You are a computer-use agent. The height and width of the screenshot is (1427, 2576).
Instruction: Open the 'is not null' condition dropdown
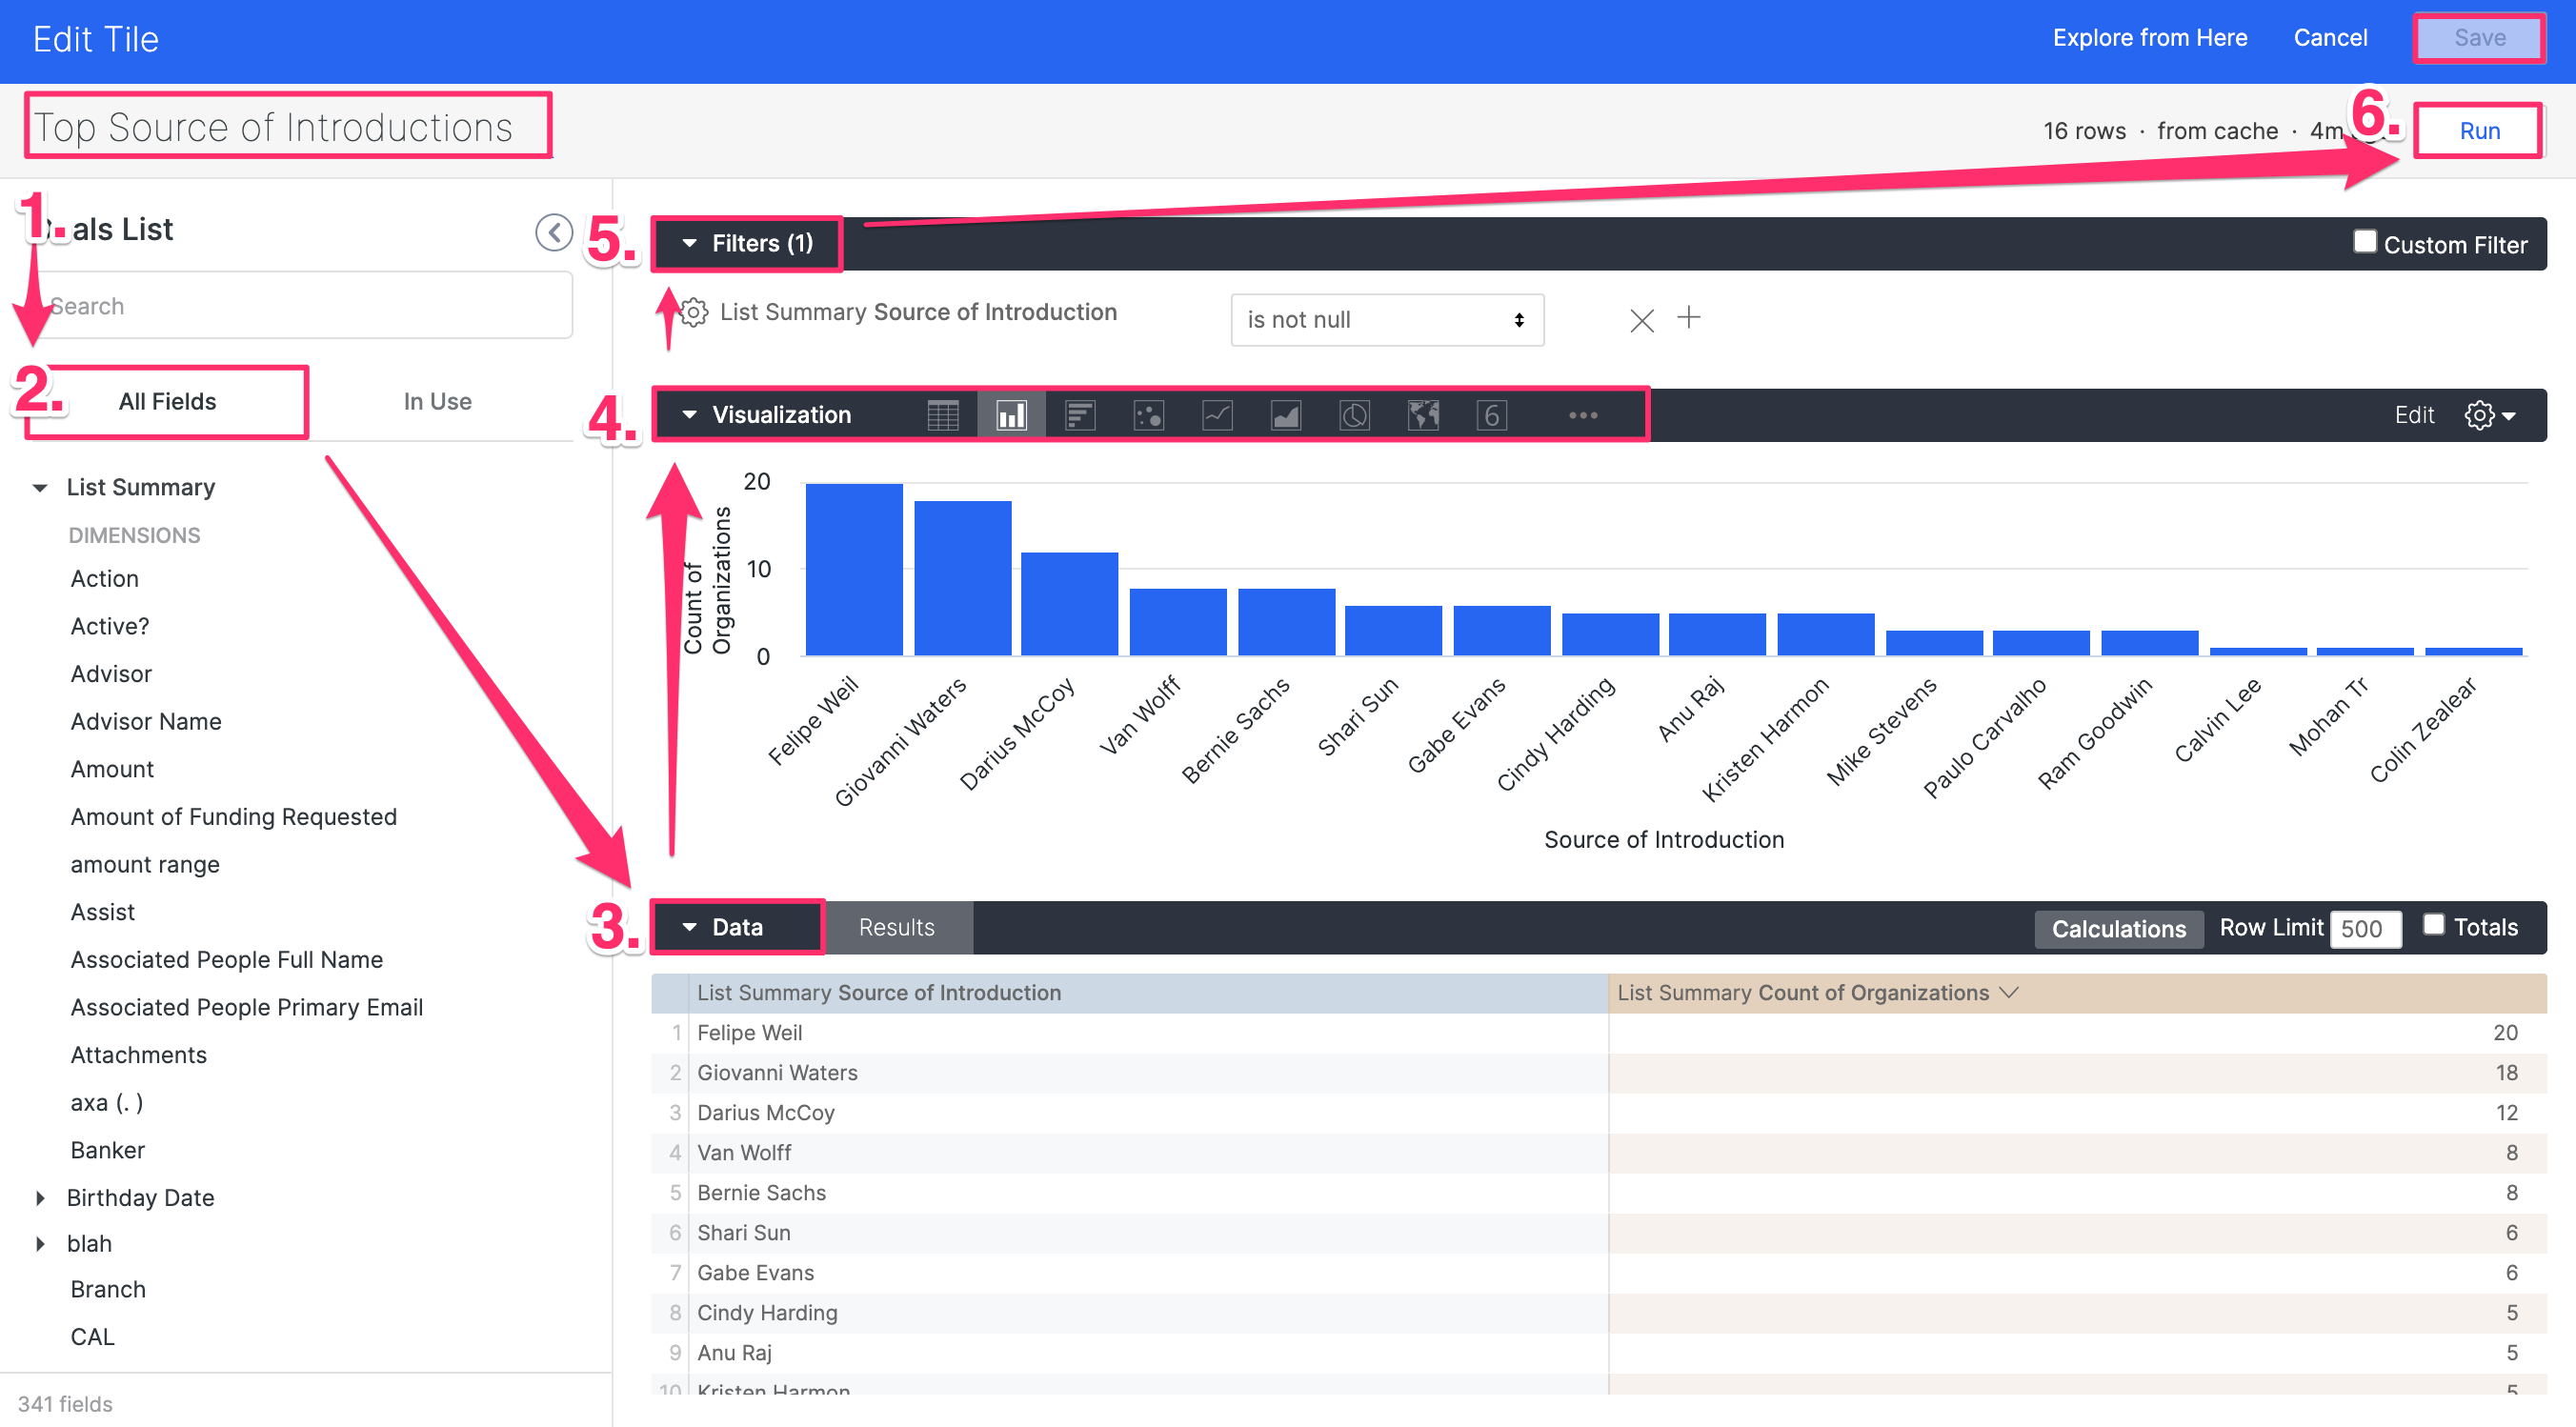pos(1387,319)
